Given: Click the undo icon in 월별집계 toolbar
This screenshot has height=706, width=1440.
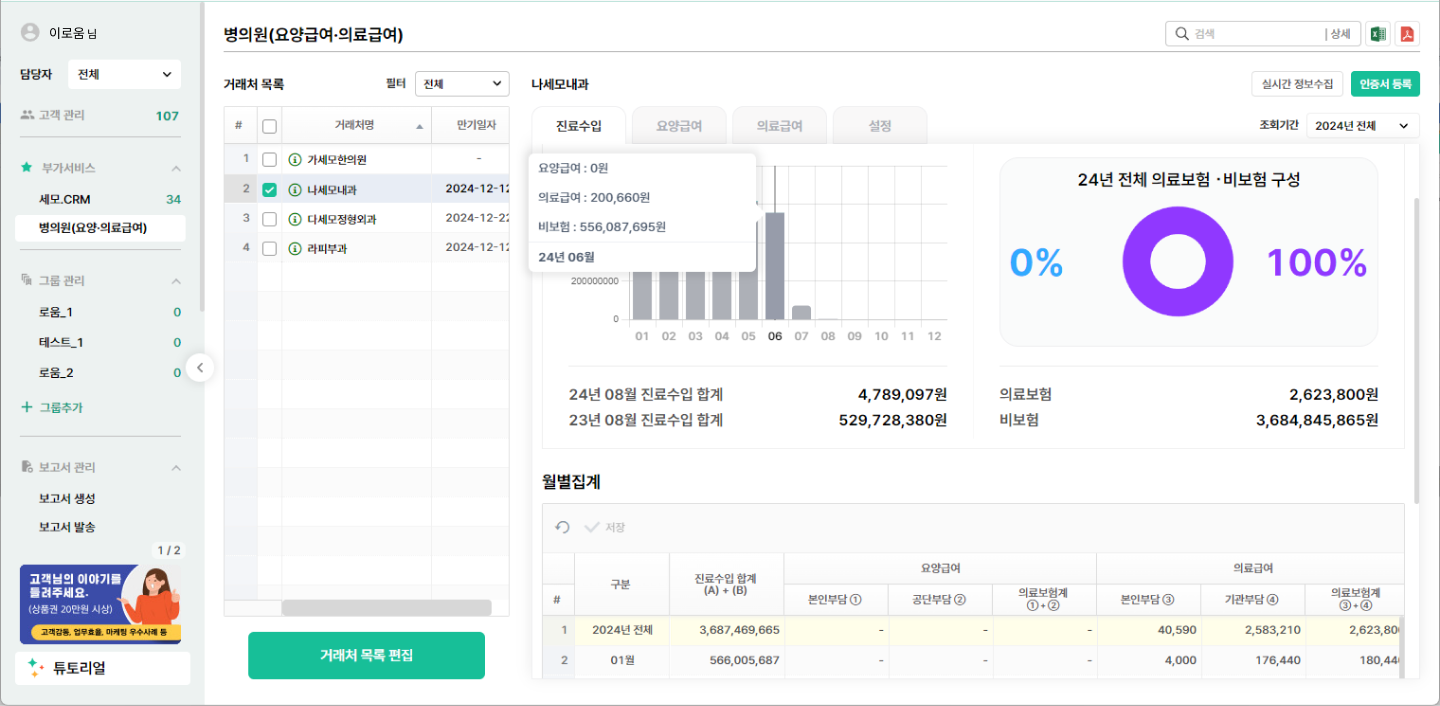Looking at the screenshot, I should pos(563,527).
